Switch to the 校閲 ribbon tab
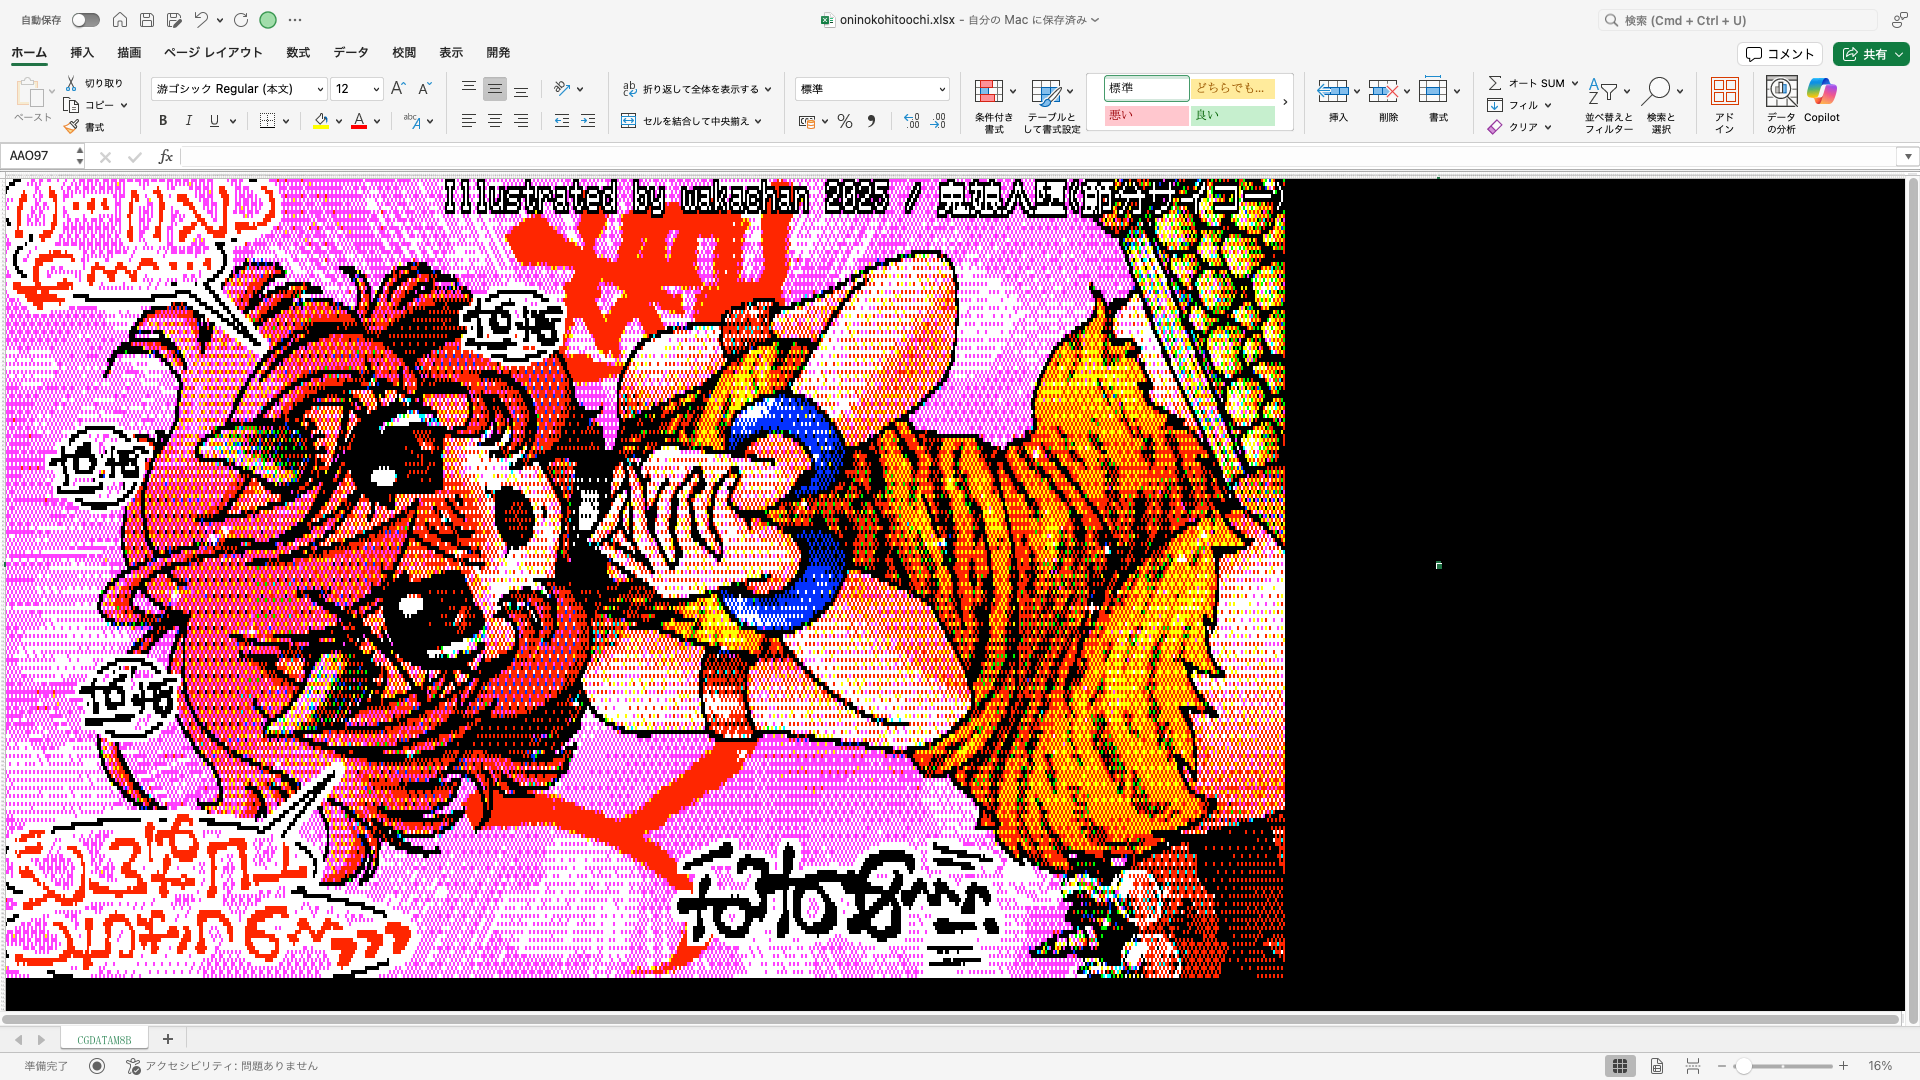Image resolution: width=1920 pixels, height=1080 pixels. click(x=404, y=53)
